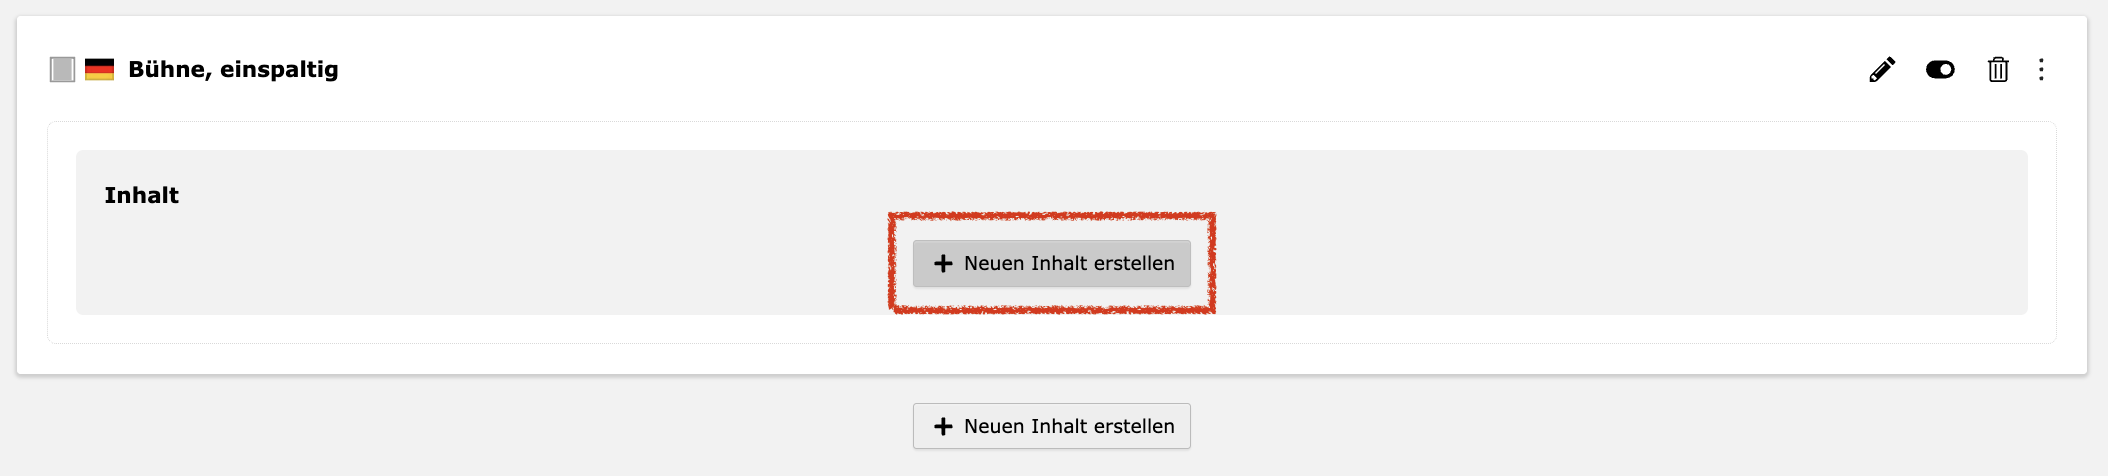Click the German flag language icon
This screenshot has height=476, width=2108.
point(99,70)
